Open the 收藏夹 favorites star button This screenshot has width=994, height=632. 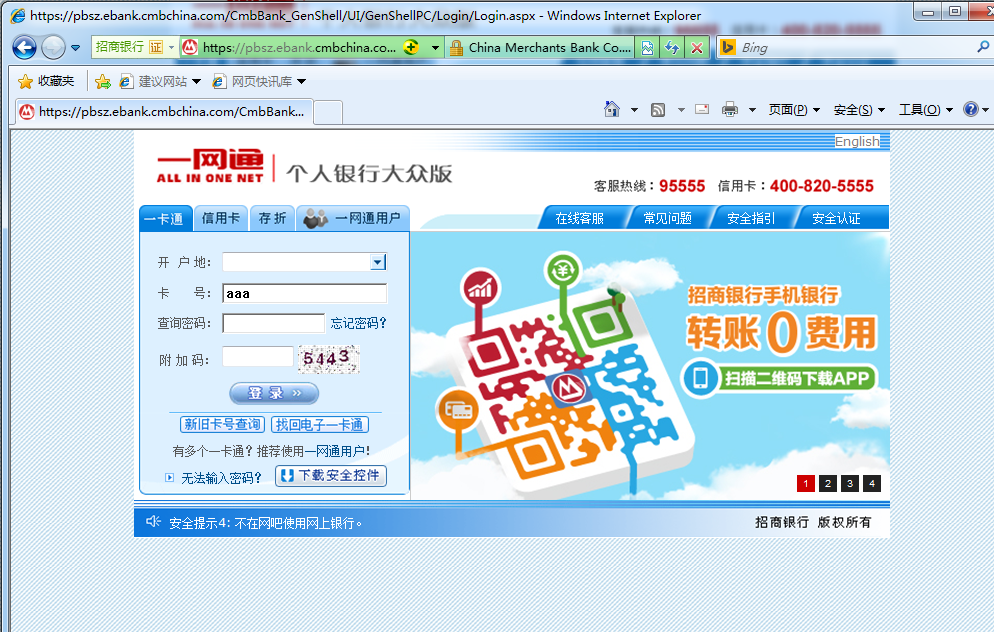[46, 81]
